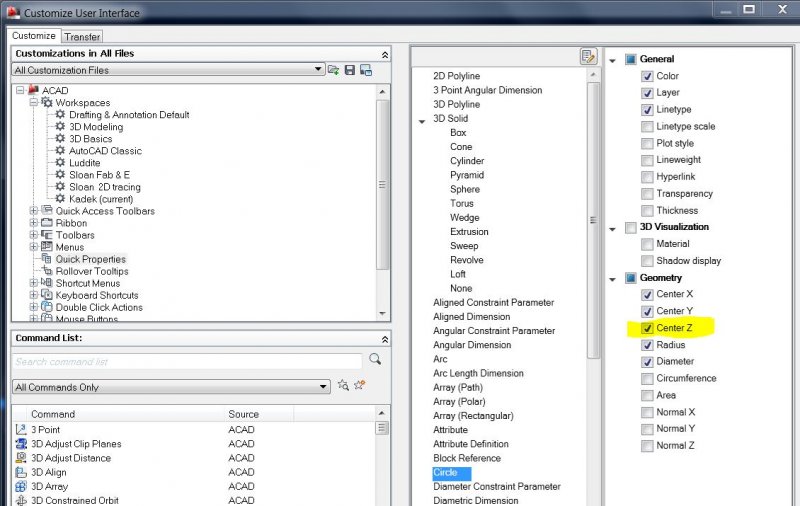
Task: Click the 3D Array command icon
Action: point(21,486)
